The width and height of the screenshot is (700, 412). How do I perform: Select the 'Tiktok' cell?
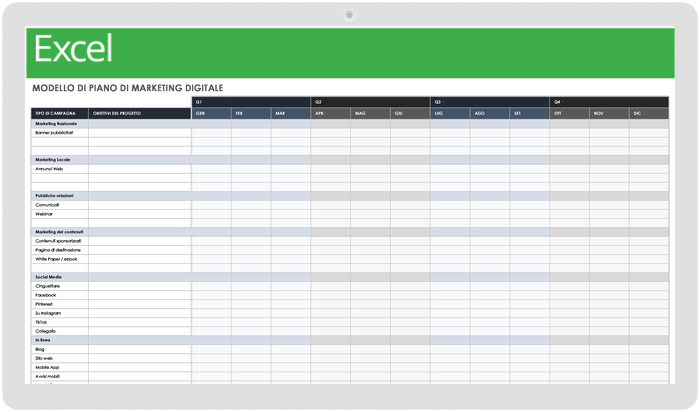coord(60,322)
